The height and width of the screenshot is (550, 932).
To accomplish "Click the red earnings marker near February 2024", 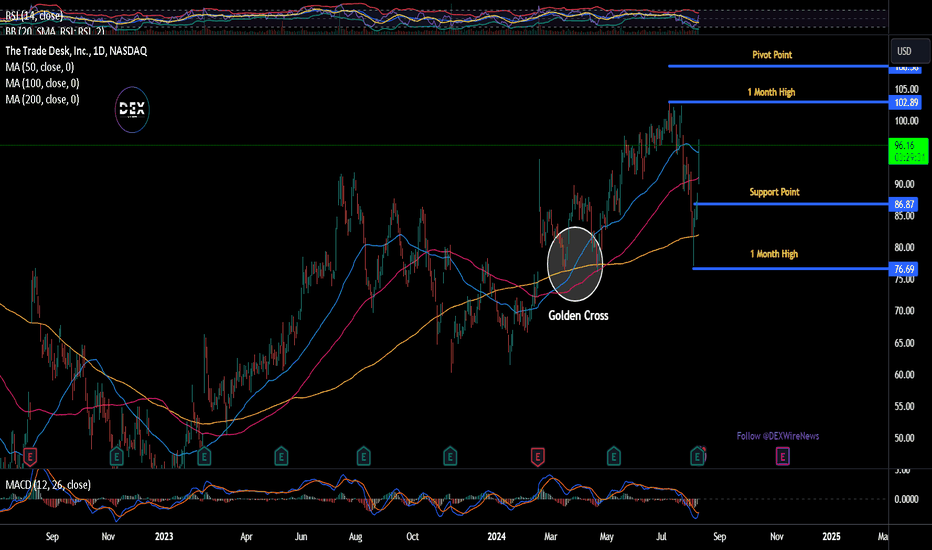I will 537,457.
